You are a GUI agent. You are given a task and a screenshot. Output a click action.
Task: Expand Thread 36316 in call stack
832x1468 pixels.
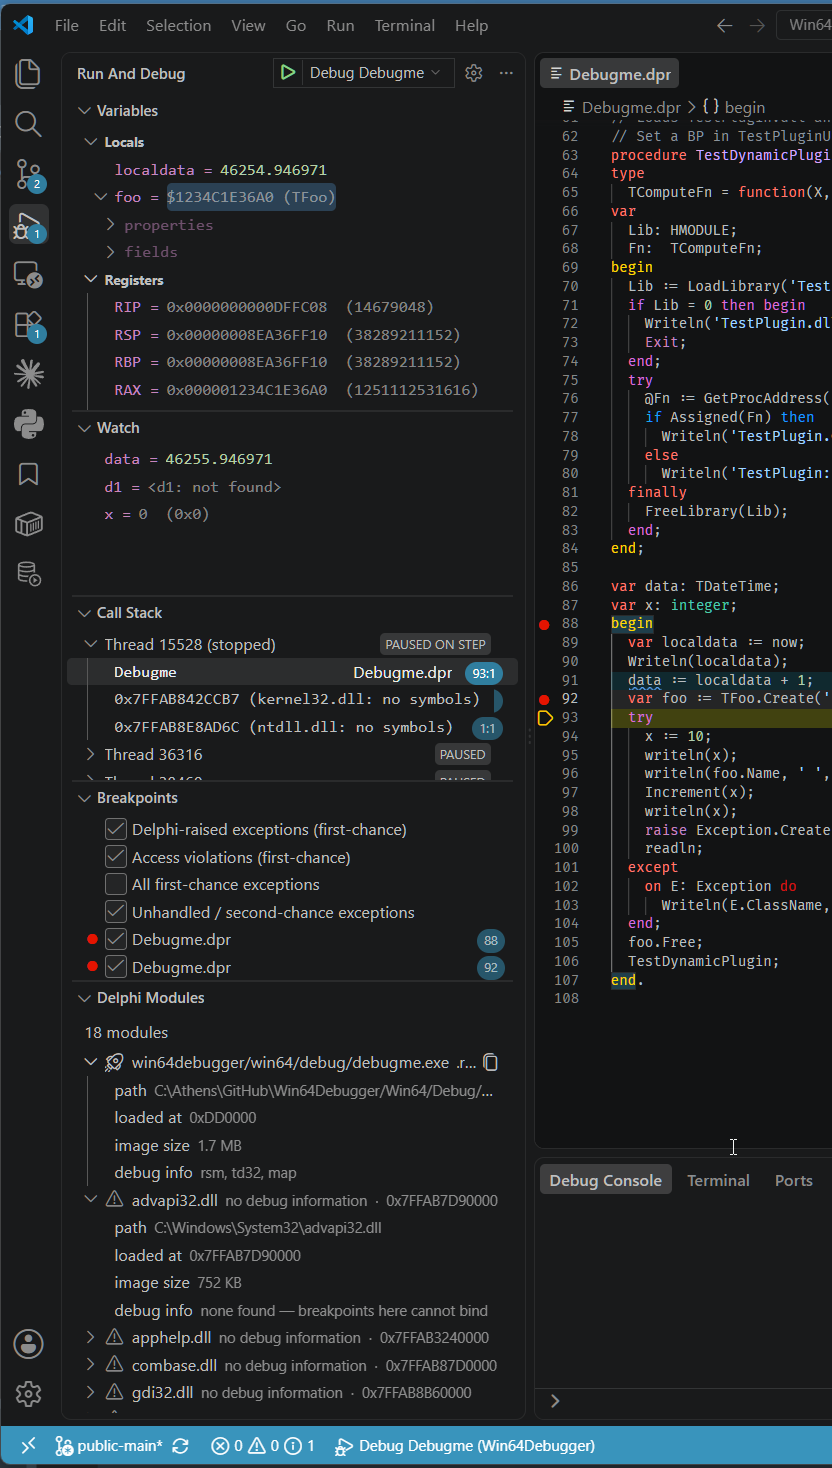[91, 754]
